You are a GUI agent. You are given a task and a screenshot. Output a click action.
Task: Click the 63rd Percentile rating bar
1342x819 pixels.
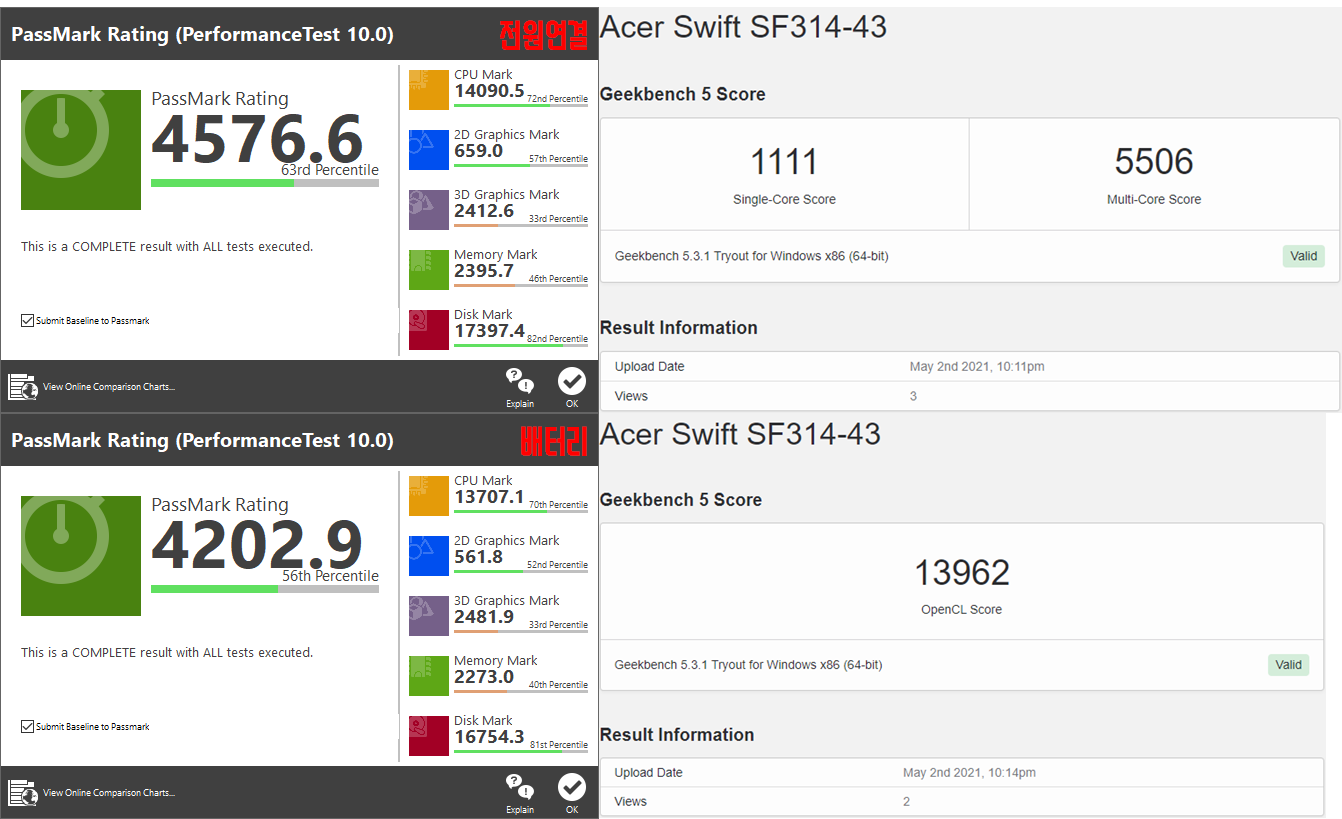265,183
